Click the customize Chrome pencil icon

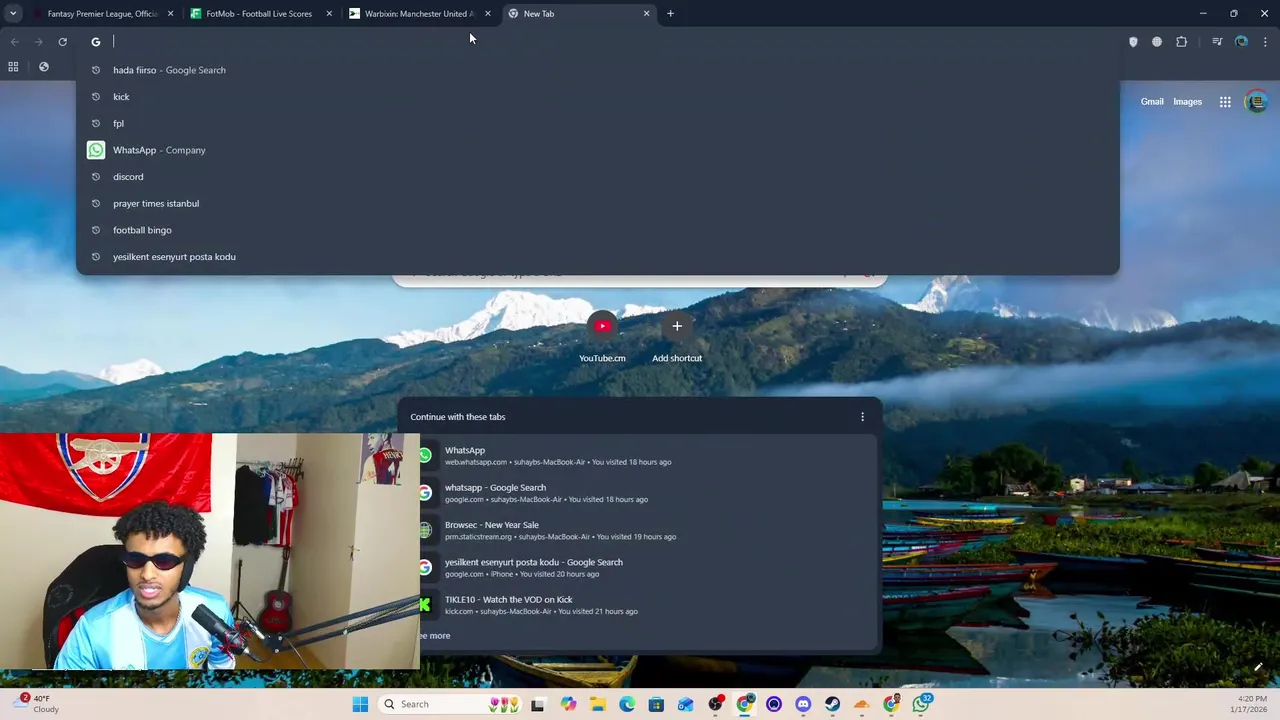click(1258, 667)
